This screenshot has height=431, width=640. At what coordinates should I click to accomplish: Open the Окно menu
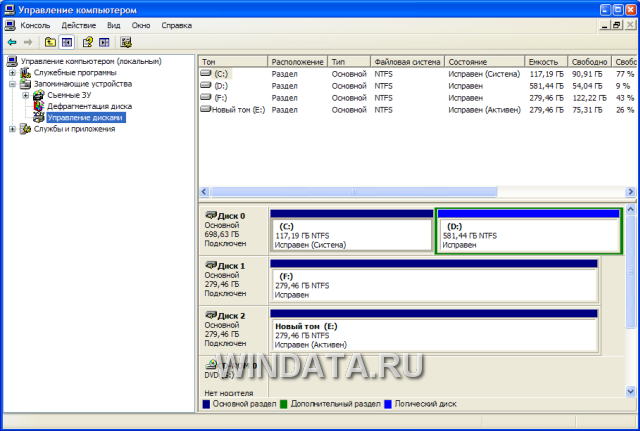(x=141, y=25)
